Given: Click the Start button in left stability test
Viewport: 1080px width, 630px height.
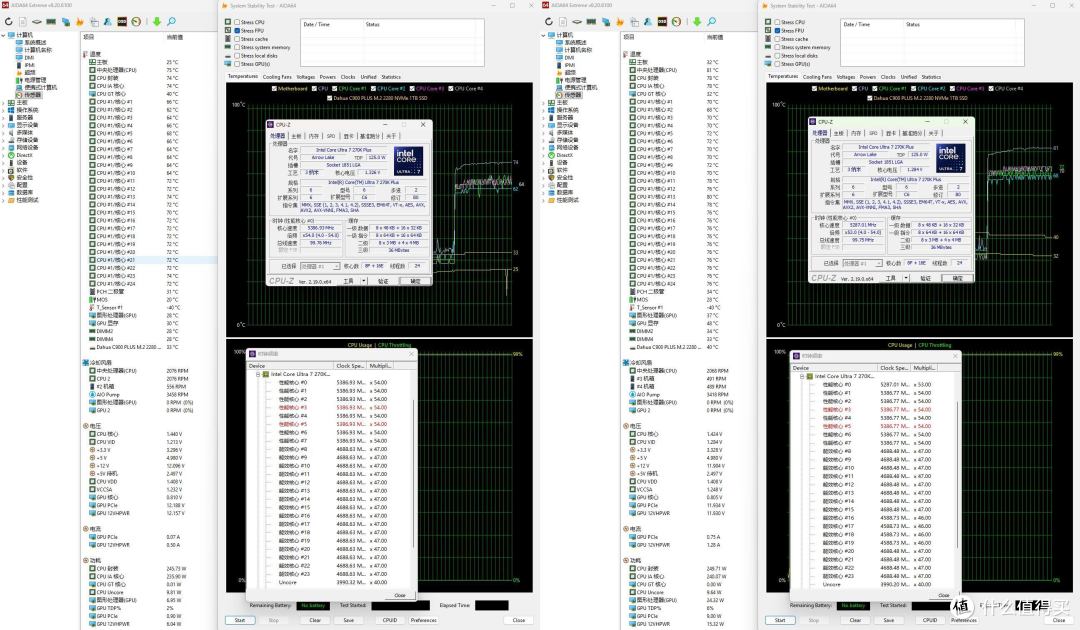Looking at the screenshot, I should (240, 620).
